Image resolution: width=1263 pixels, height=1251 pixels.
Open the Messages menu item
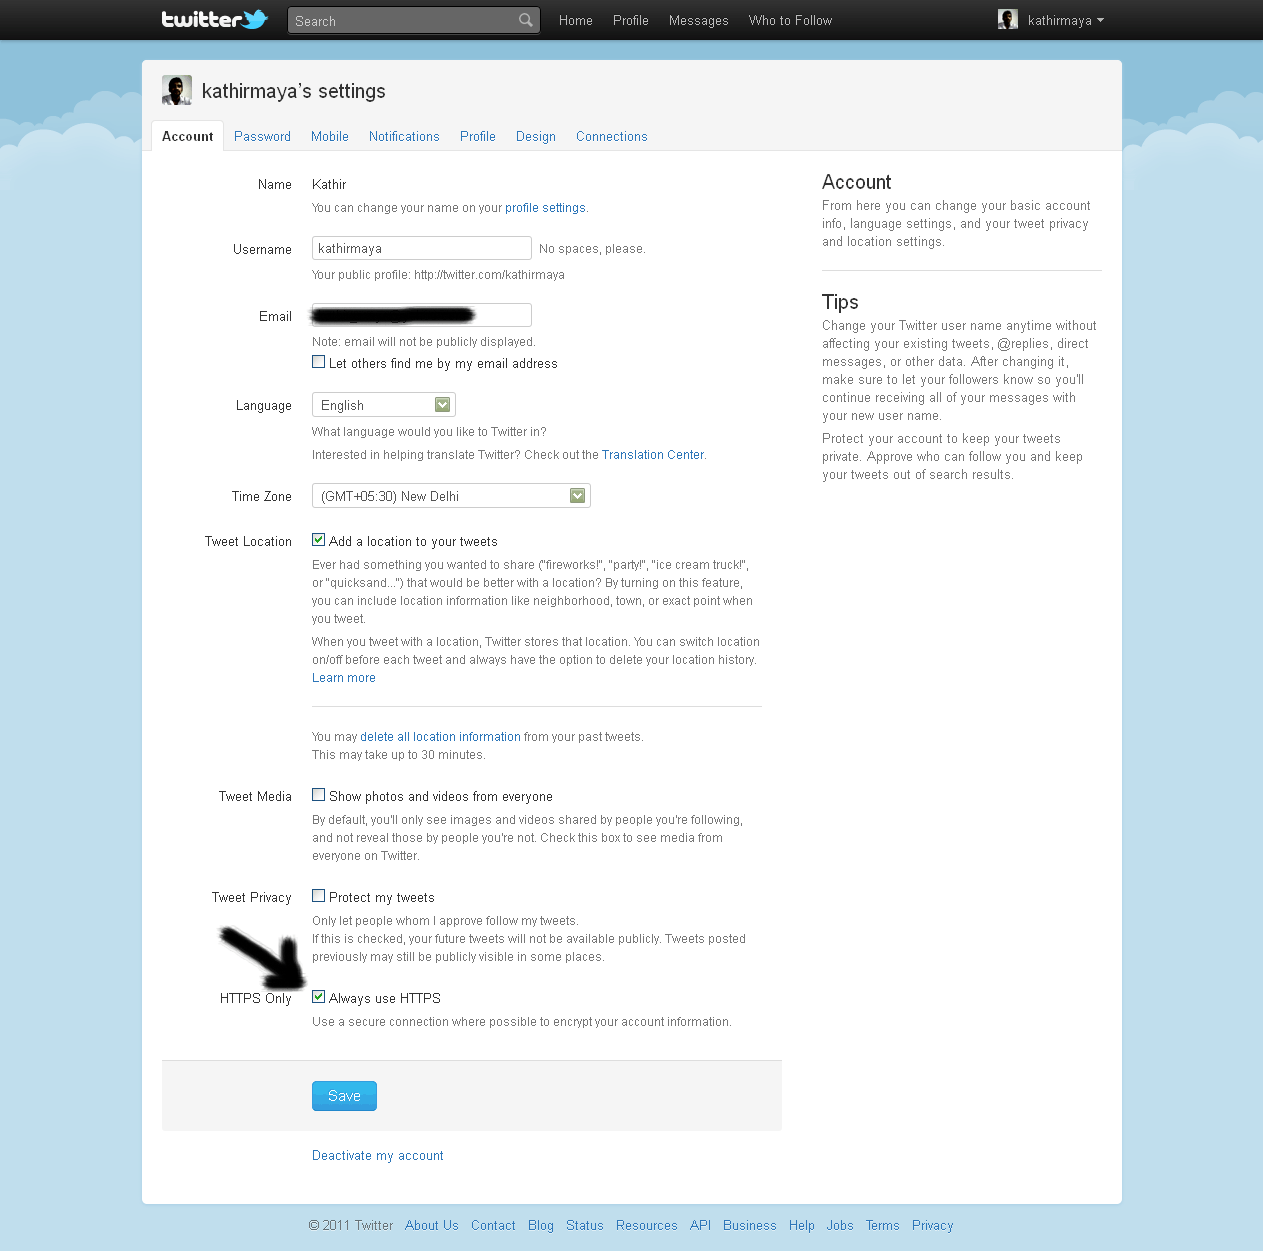click(x=698, y=20)
